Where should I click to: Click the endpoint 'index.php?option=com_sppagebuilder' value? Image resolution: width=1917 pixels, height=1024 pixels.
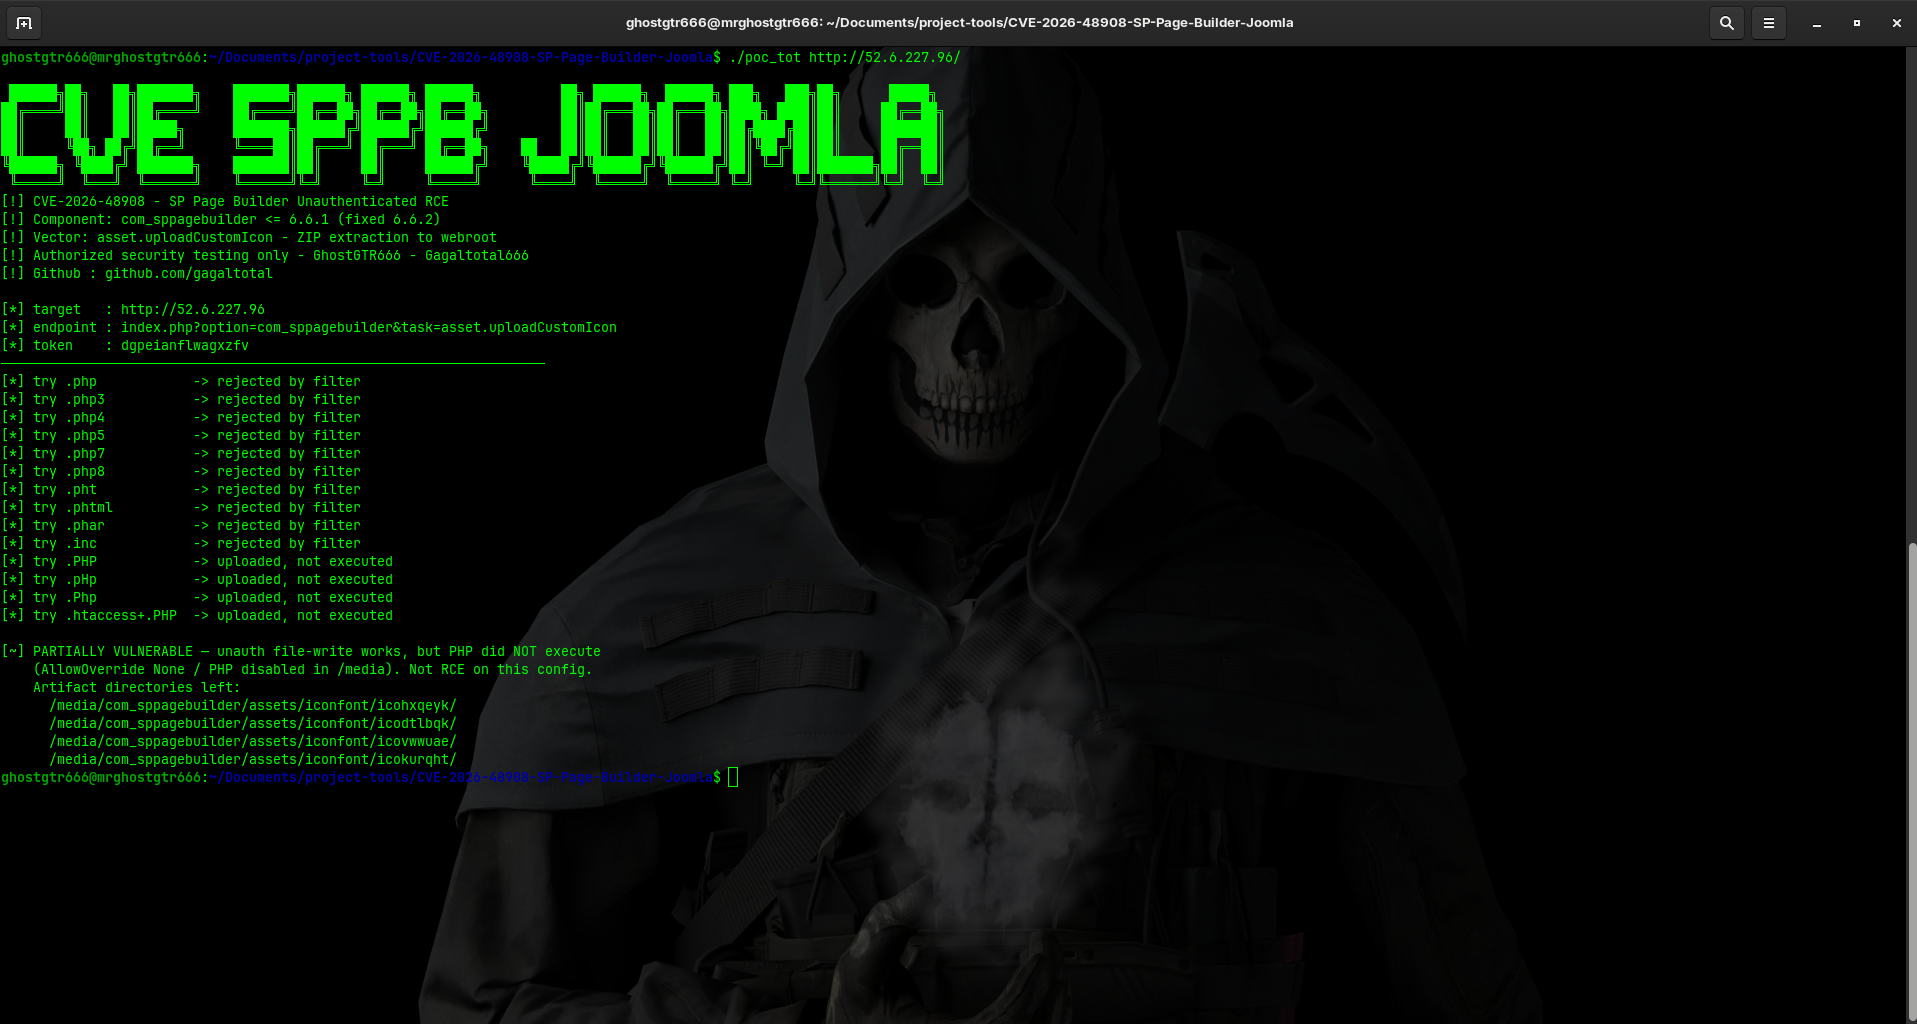tap(369, 328)
